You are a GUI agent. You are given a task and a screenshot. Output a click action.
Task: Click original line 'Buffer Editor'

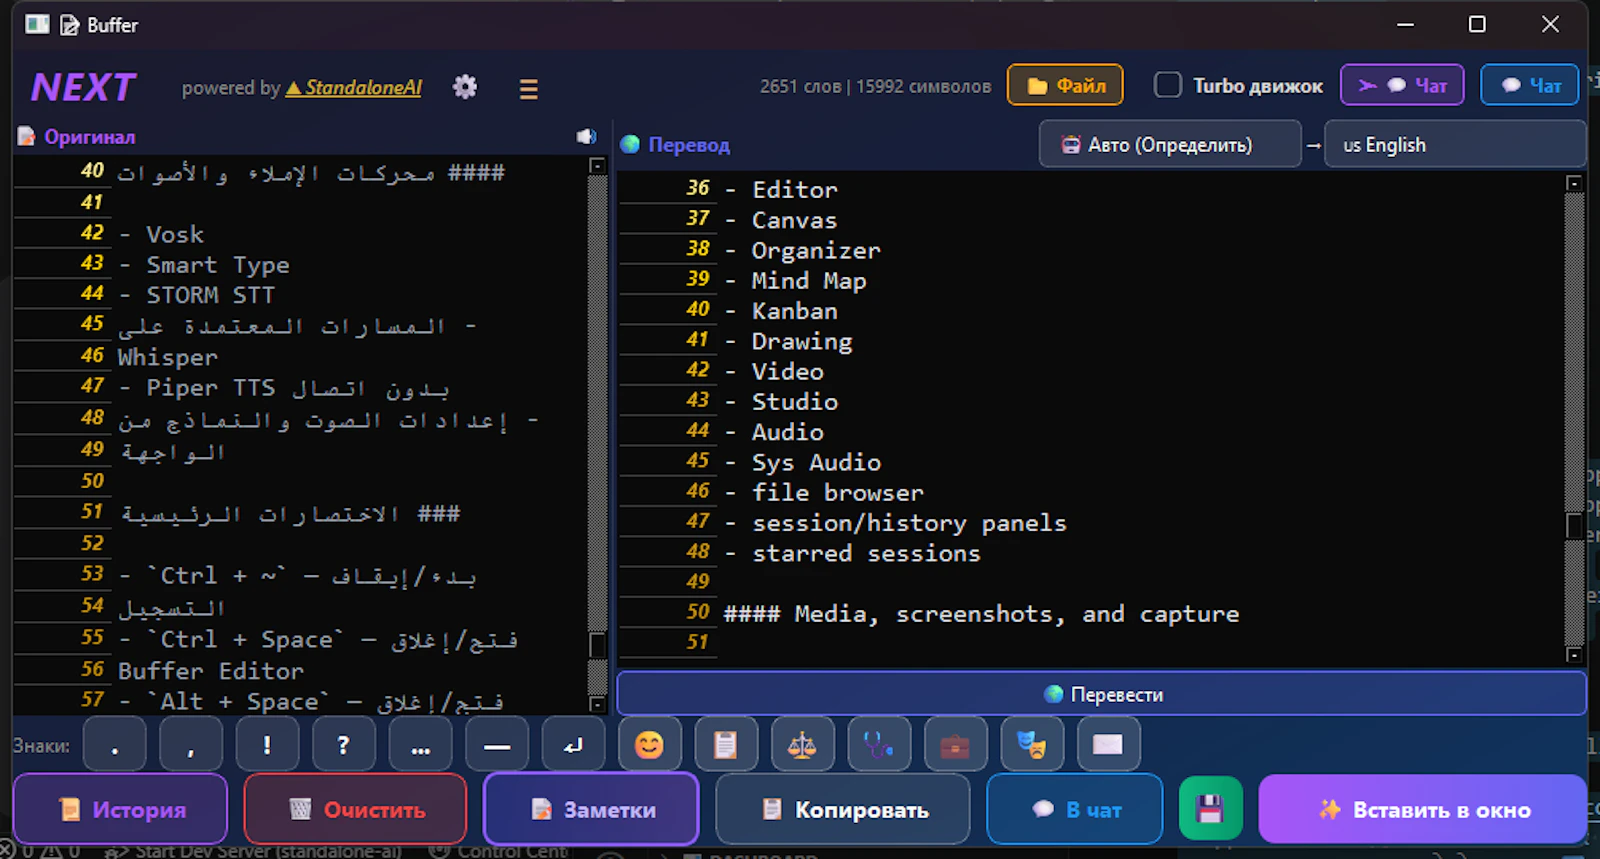(211, 671)
